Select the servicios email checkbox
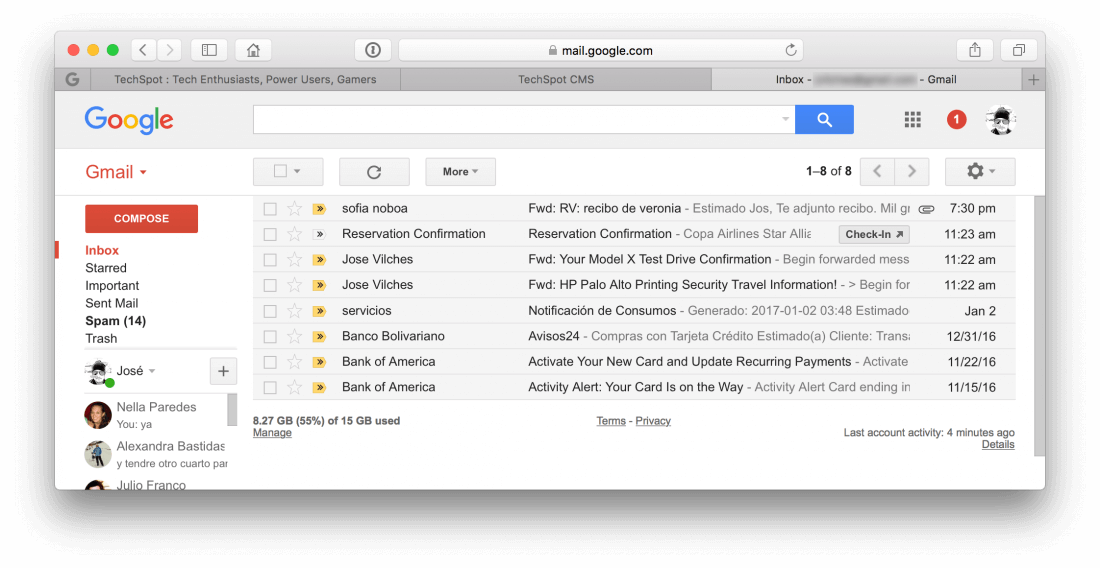The height and width of the screenshot is (568, 1100). pos(270,311)
